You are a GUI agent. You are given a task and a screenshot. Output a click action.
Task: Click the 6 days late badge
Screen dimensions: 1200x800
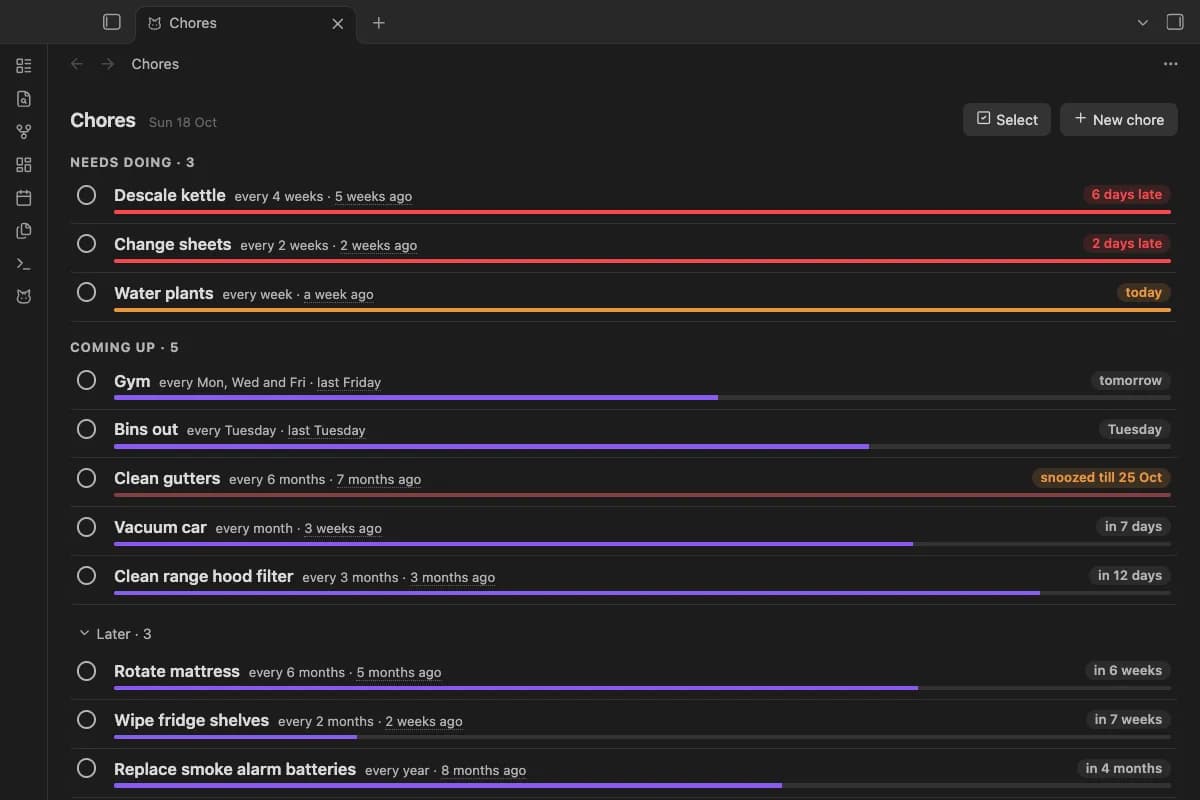click(x=1126, y=195)
